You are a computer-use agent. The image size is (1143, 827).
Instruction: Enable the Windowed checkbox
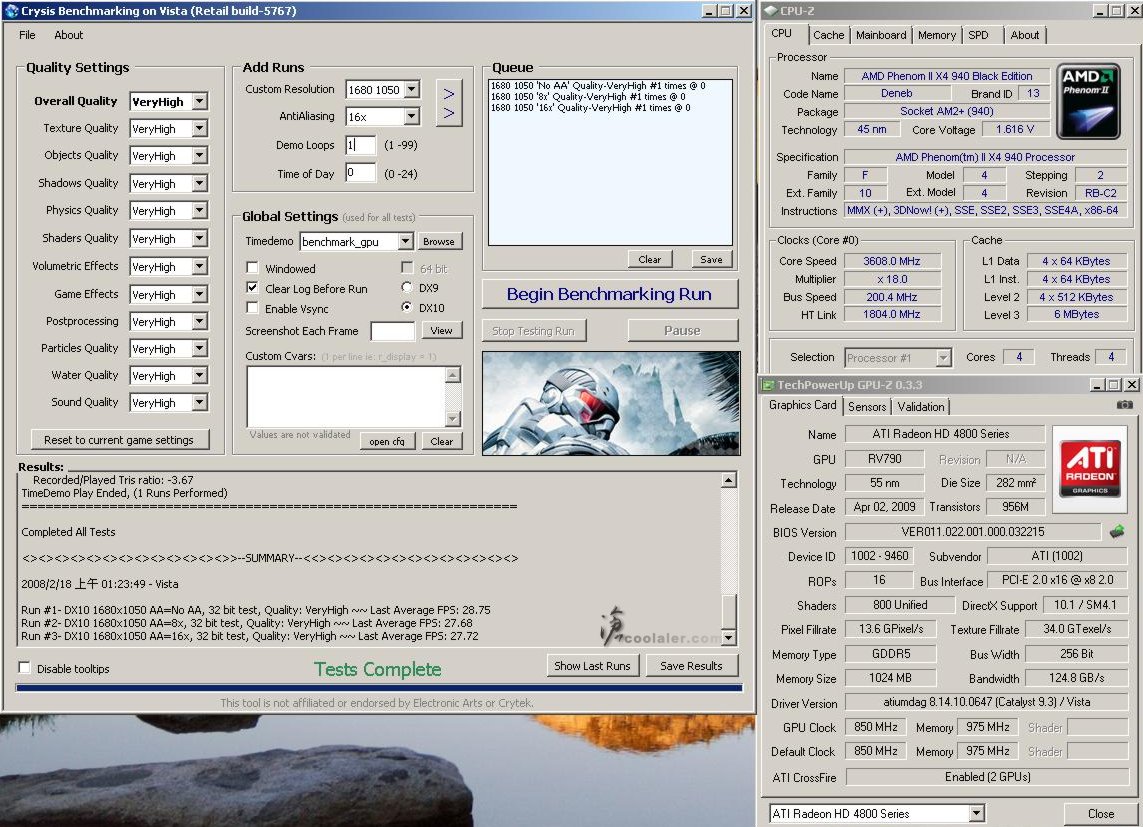[x=252, y=268]
